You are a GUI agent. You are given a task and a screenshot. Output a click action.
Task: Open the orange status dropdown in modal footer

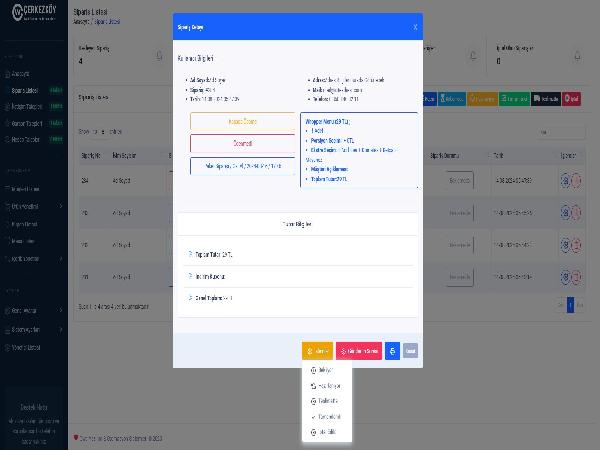click(317, 351)
